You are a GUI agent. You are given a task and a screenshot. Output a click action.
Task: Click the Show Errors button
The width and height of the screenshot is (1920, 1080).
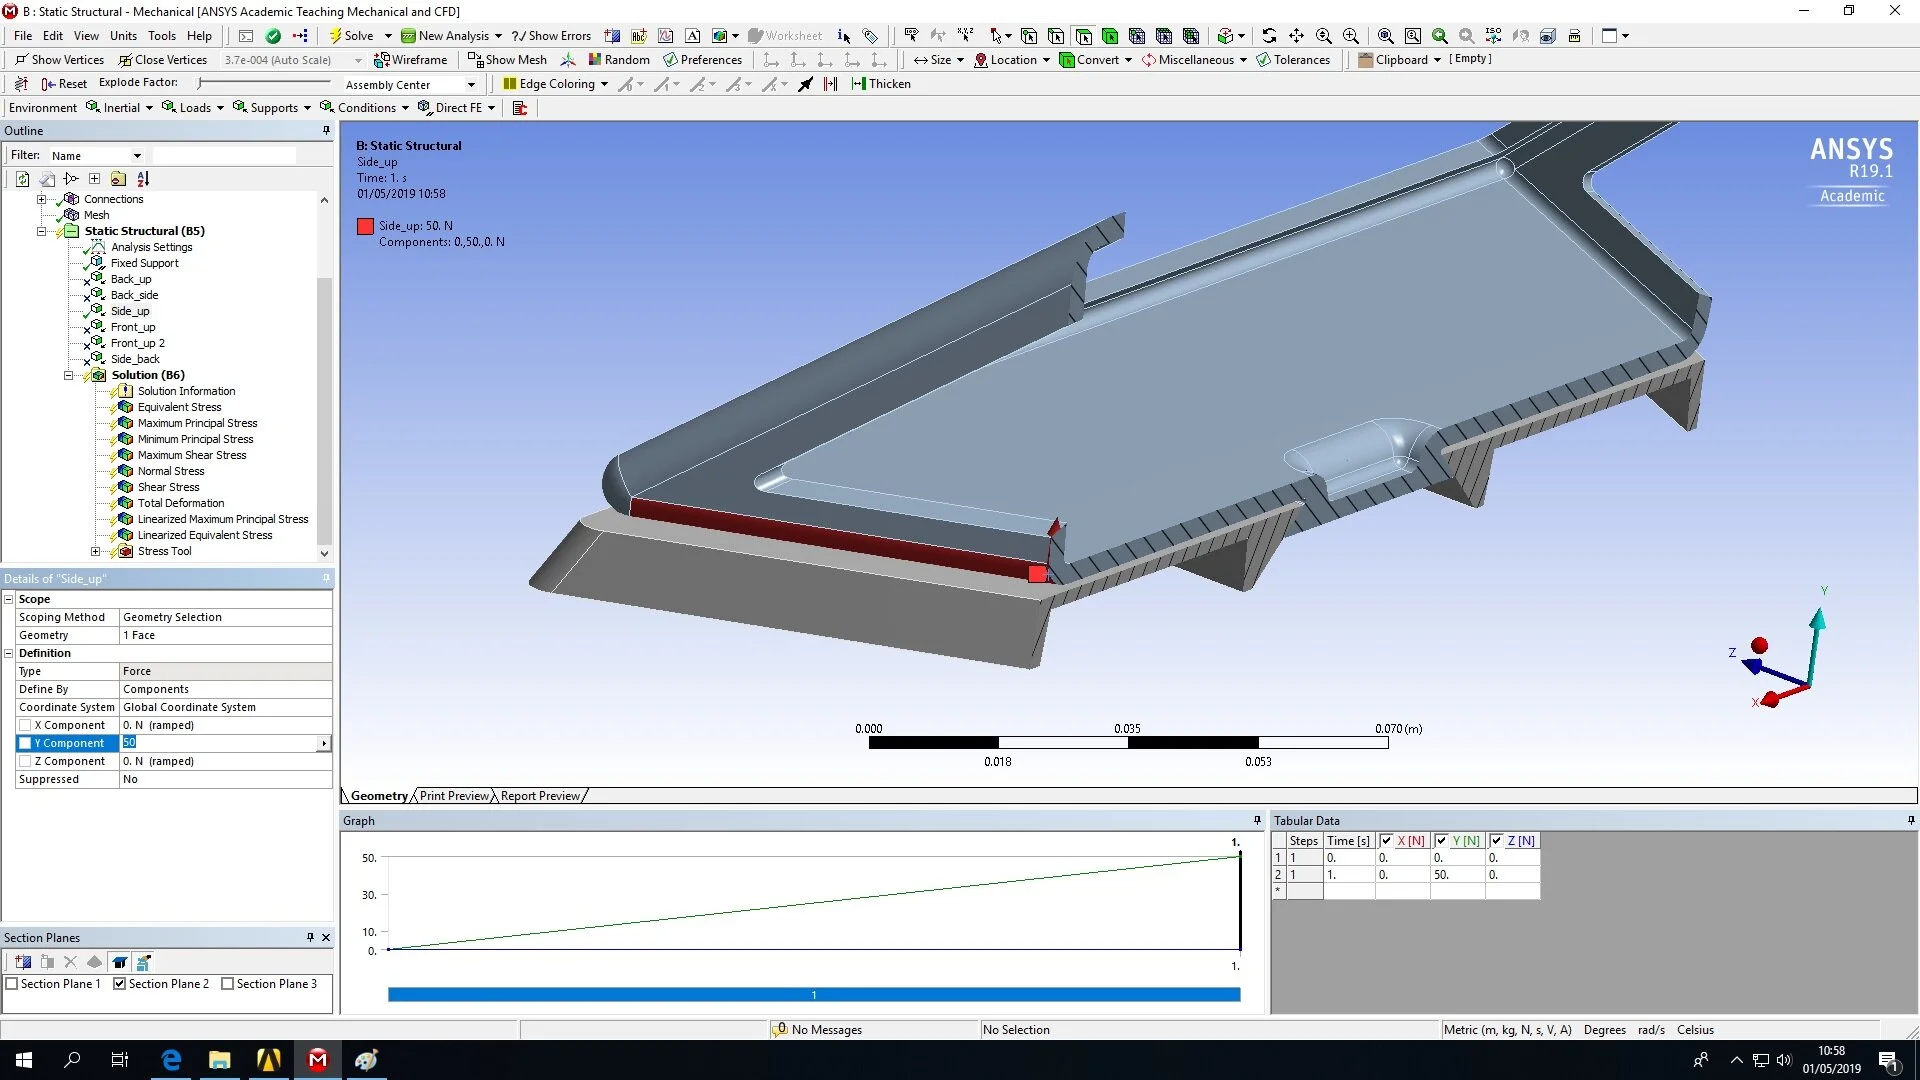(551, 36)
